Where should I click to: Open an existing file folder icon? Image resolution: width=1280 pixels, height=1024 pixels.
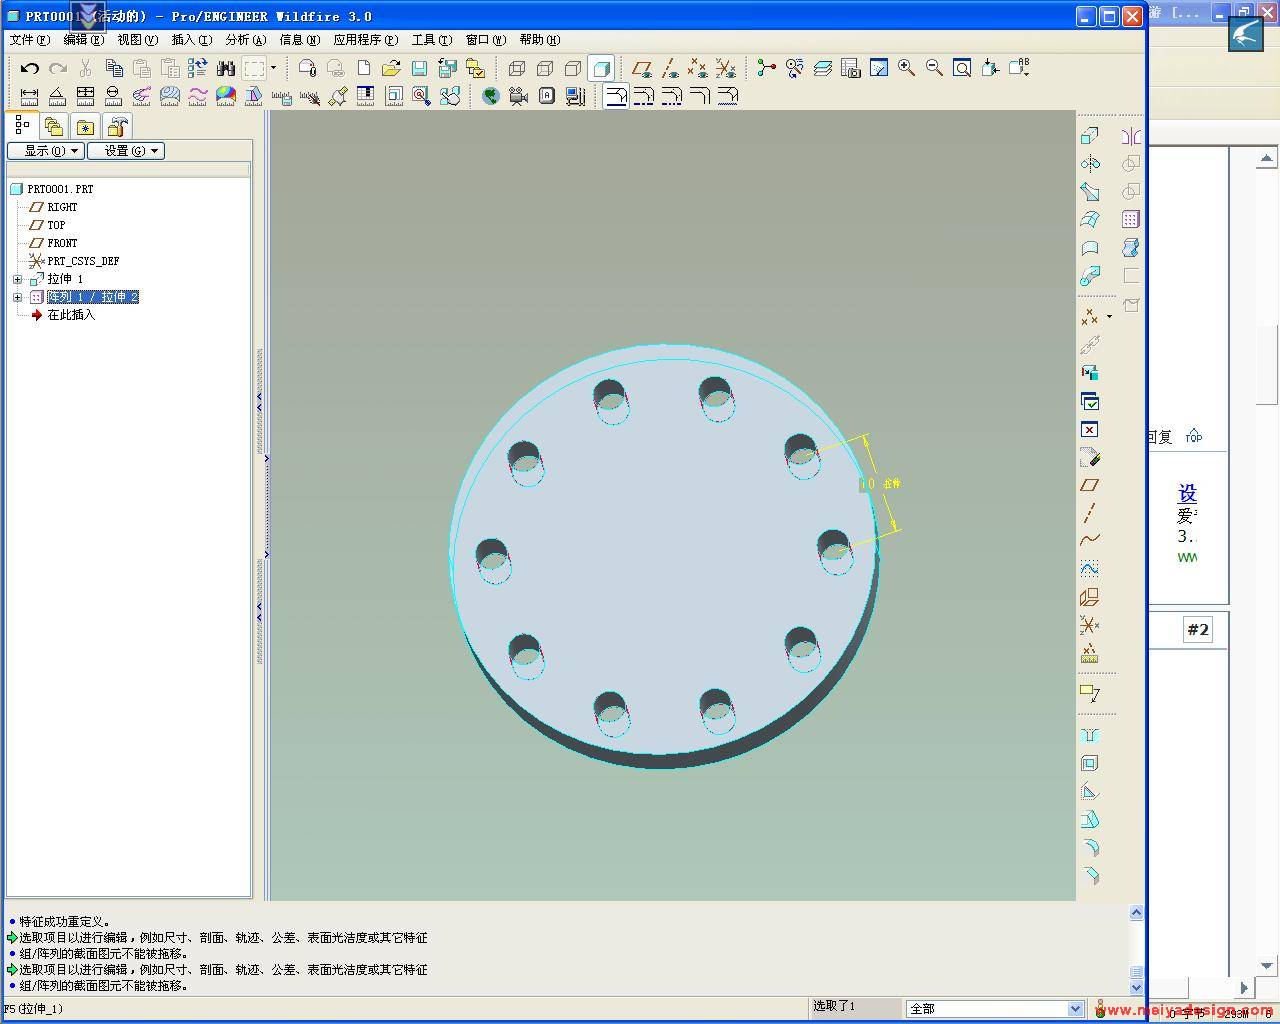point(391,68)
